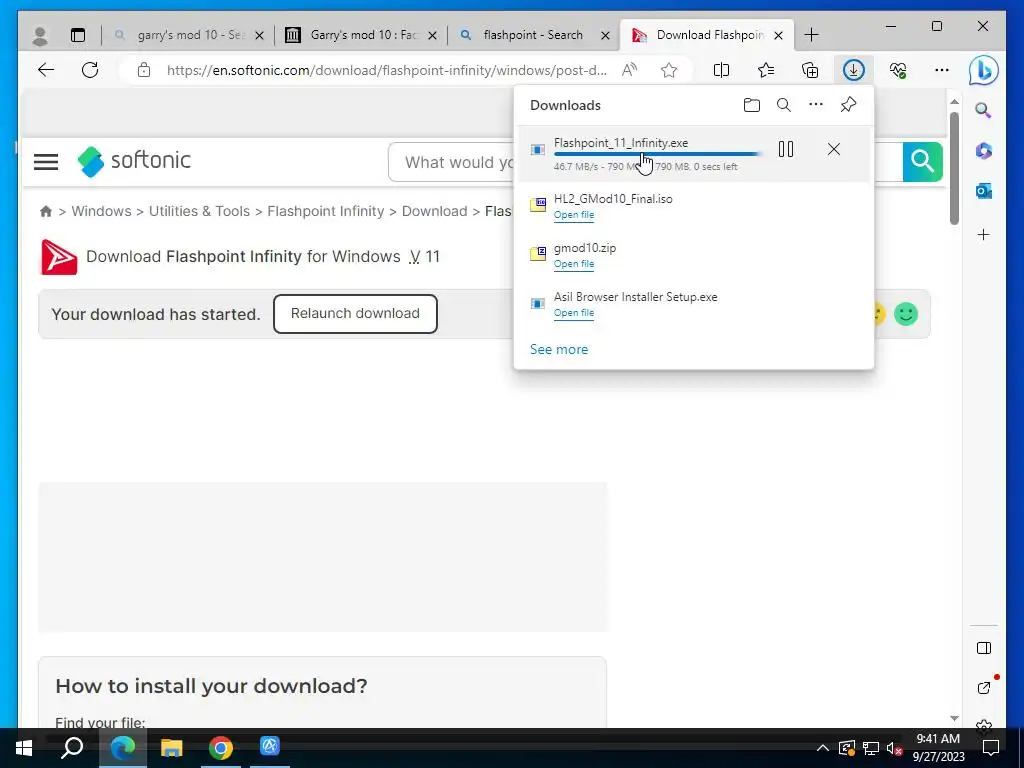The width and height of the screenshot is (1024, 768).
Task: Pause the Flashpoint_11_Infinity.exe download
Action: coord(786,150)
